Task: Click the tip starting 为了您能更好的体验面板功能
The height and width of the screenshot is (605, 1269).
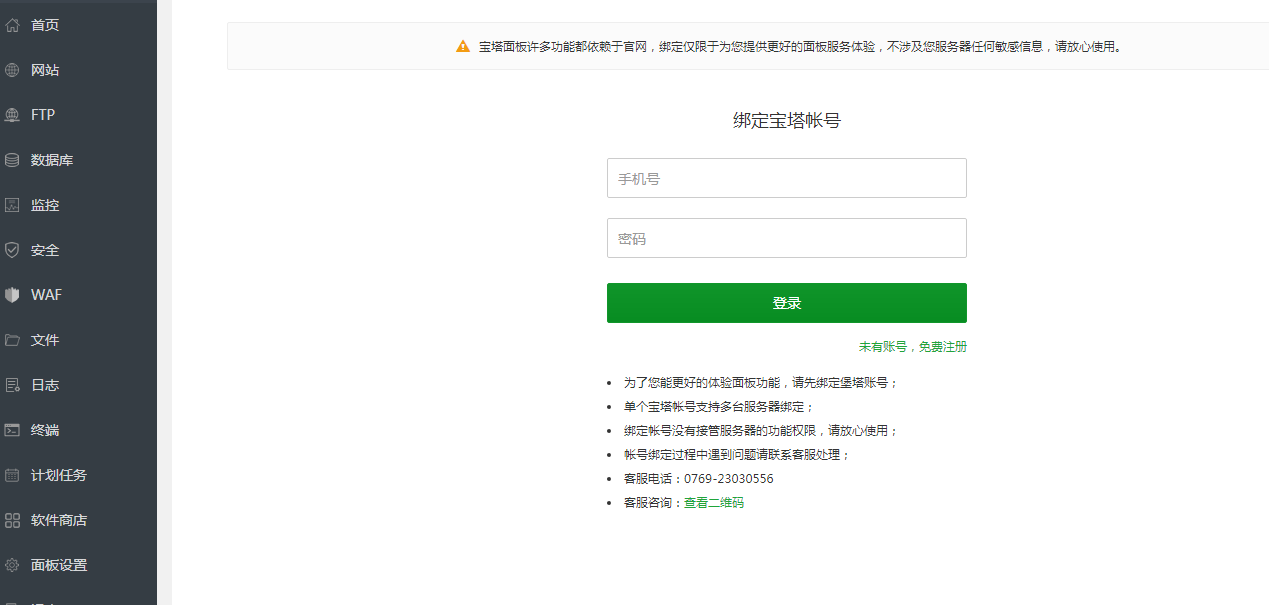Action: [762, 383]
